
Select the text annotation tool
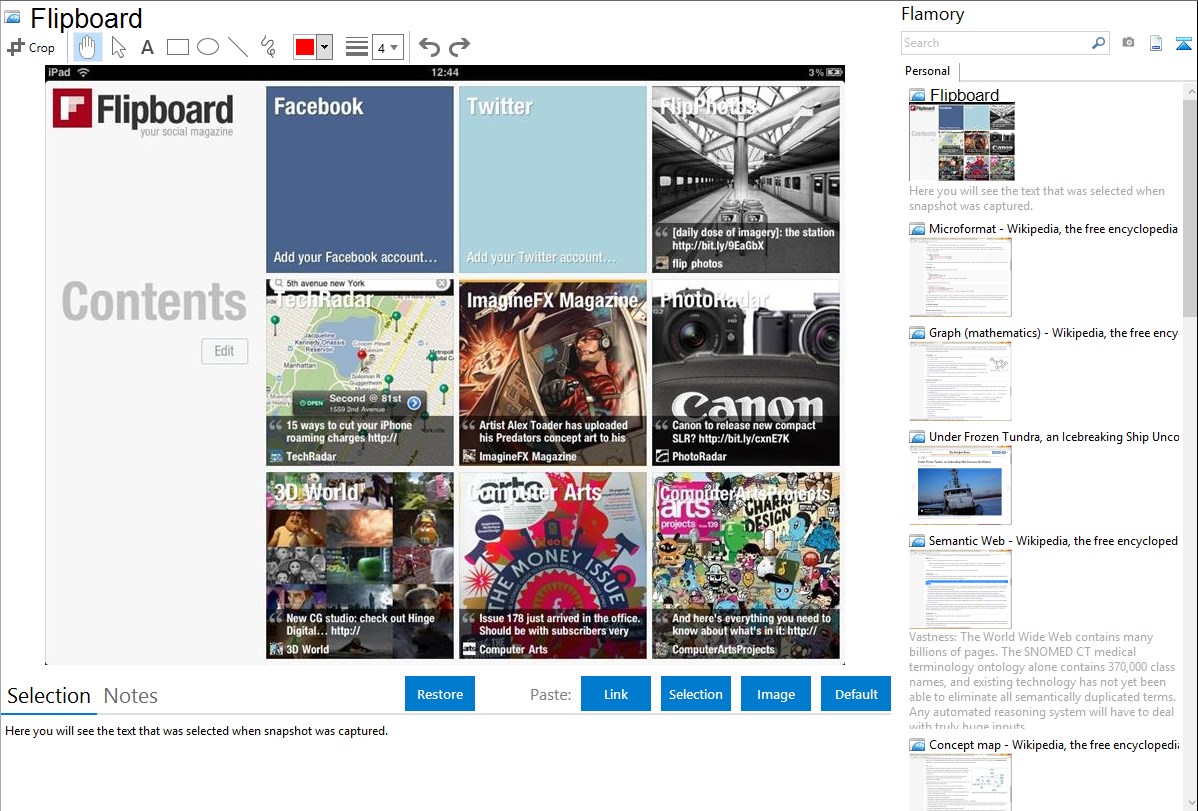pos(147,47)
